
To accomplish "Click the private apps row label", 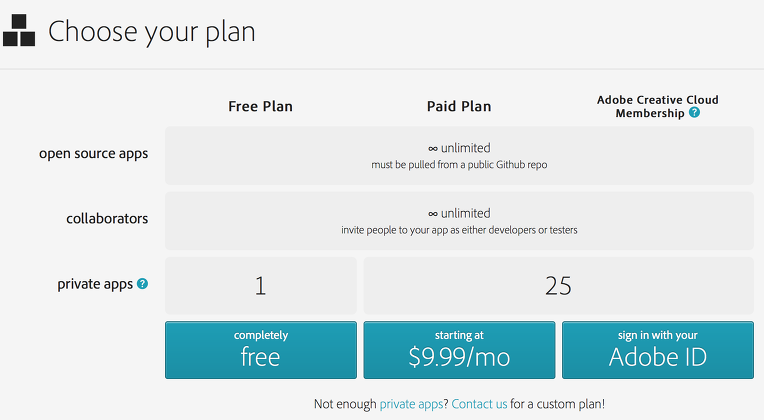I will click(95, 284).
